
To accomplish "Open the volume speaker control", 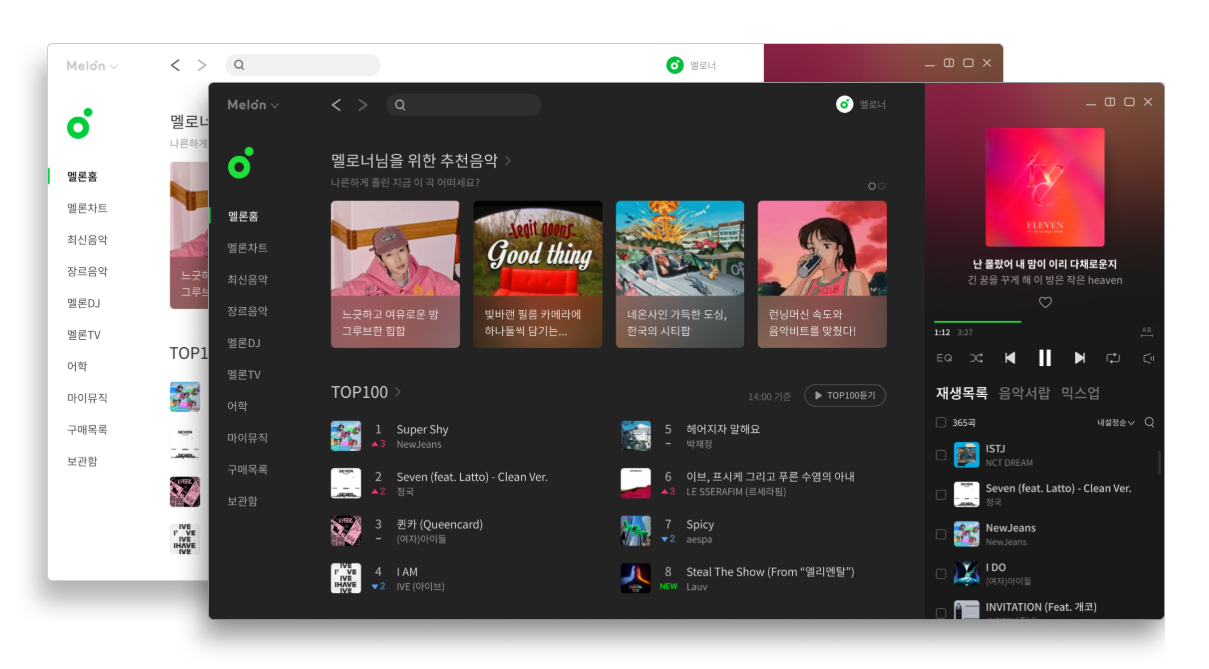I will [x=1148, y=358].
